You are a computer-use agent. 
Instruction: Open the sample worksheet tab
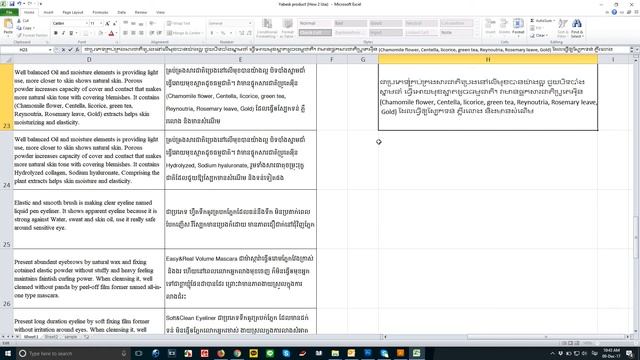pyautogui.click(x=71, y=337)
